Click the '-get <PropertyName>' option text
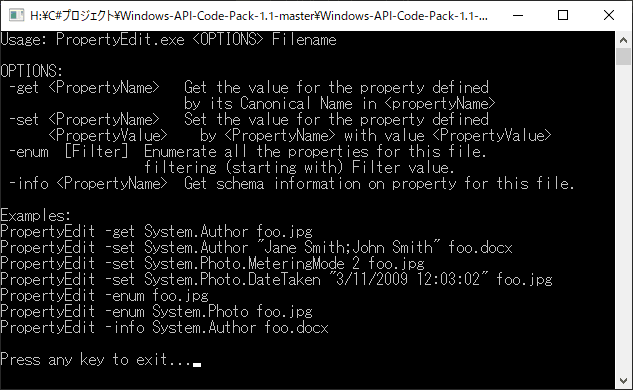 point(84,88)
